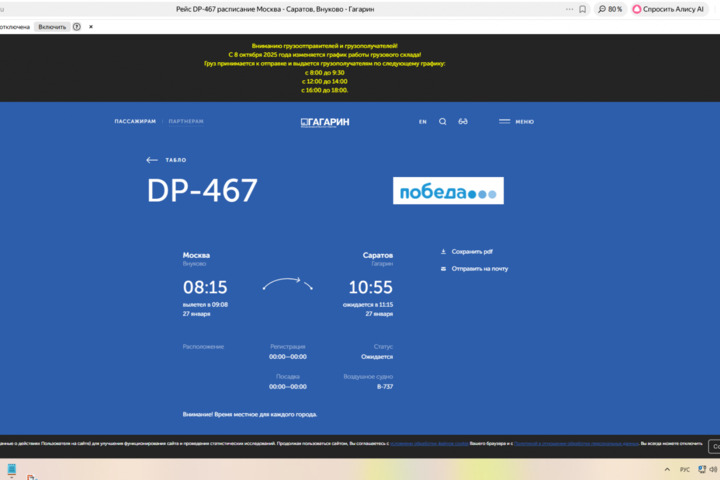
Task: Click the Победа airline logo
Action: pos(448,191)
